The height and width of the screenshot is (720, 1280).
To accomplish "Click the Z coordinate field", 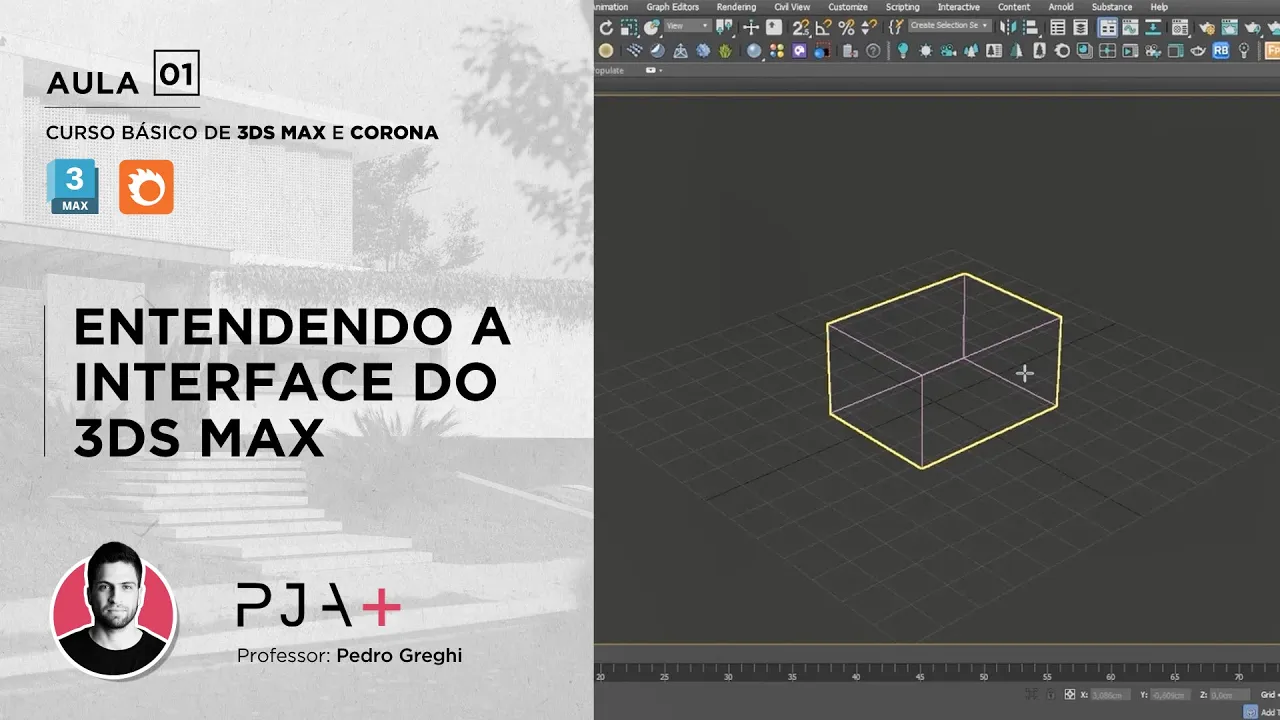I will (x=1229, y=694).
